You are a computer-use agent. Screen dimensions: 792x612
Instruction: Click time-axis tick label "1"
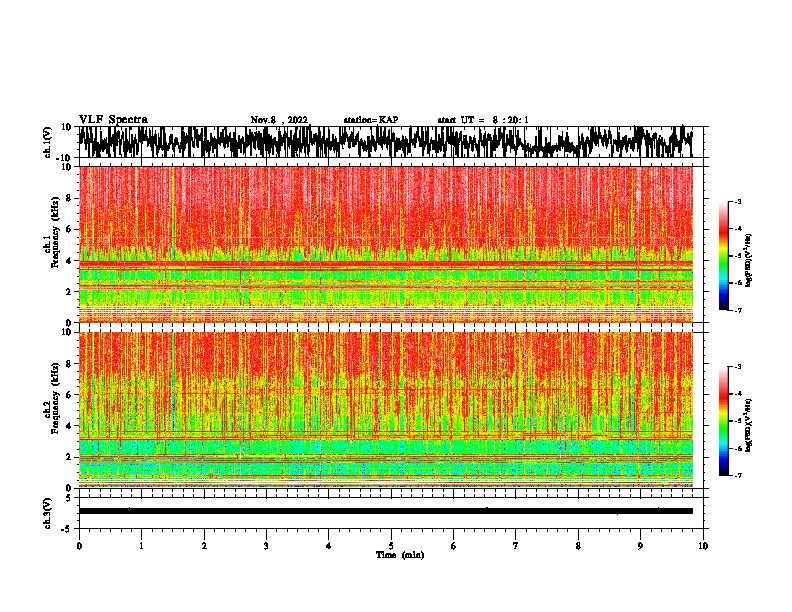(x=141, y=546)
